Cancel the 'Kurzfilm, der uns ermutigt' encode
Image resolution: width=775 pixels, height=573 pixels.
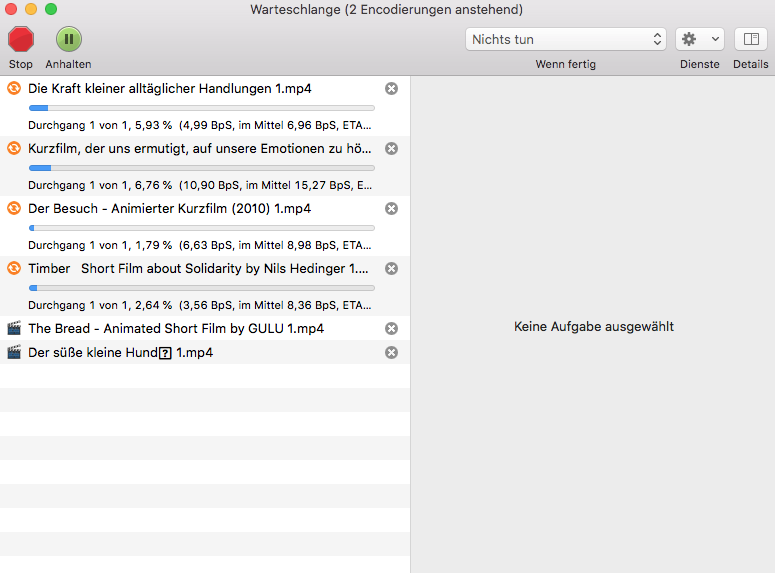coord(391,149)
